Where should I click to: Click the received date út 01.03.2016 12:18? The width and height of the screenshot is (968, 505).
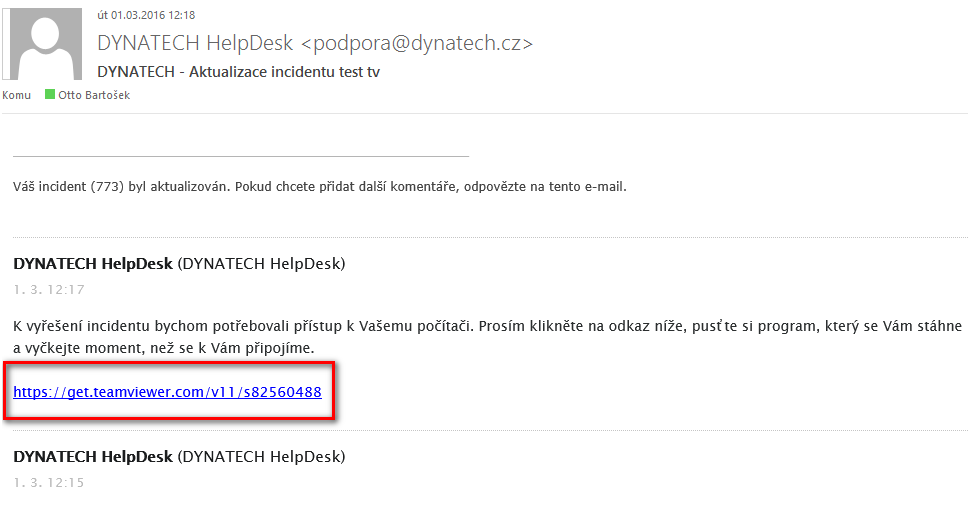point(146,15)
